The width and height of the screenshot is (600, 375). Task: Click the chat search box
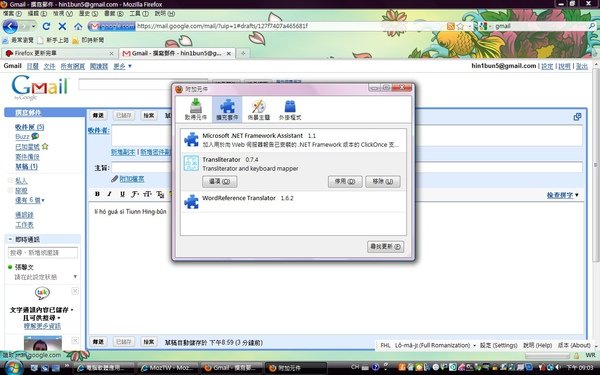click(x=43, y=253)
